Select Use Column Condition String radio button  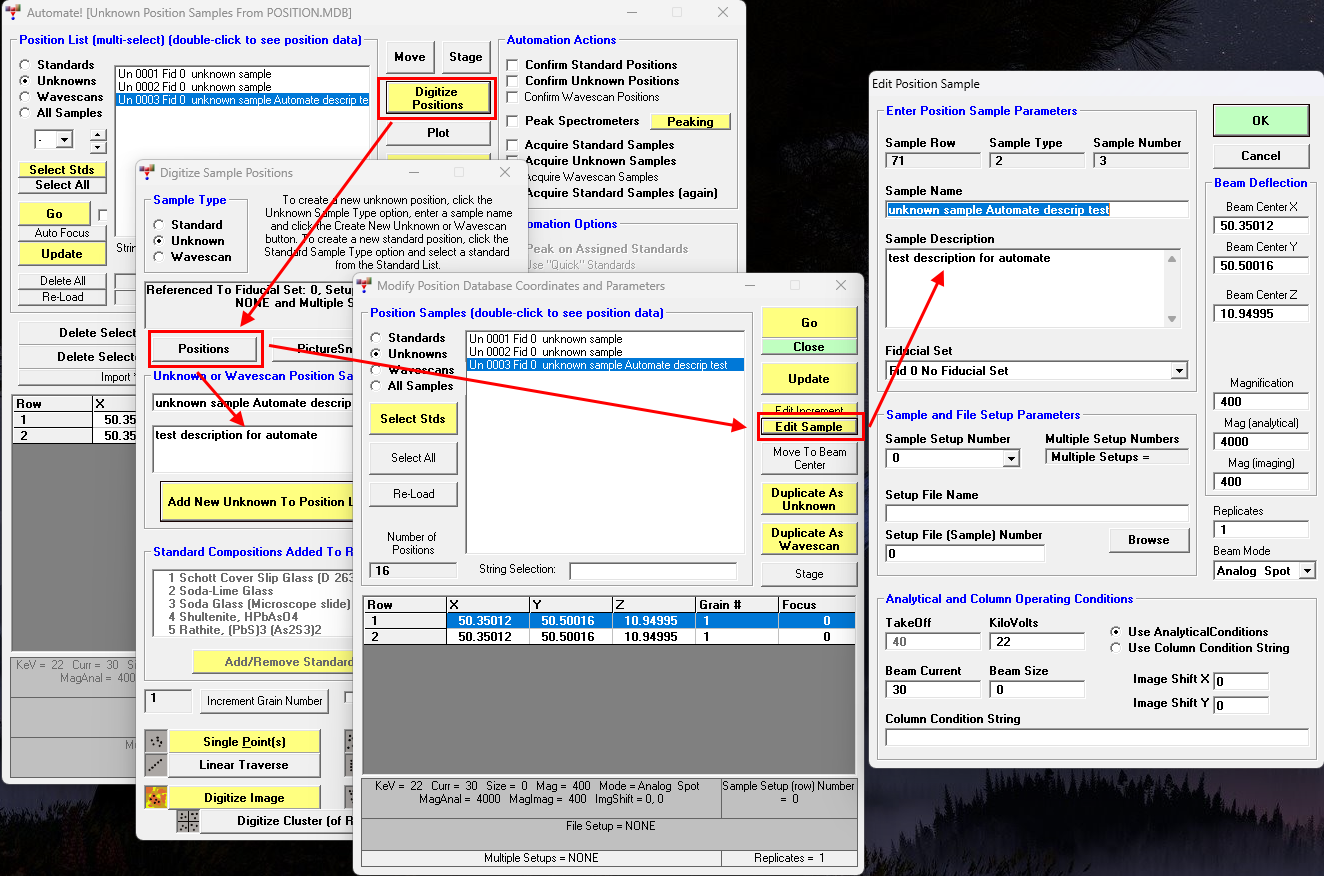tap(1116, 648)
